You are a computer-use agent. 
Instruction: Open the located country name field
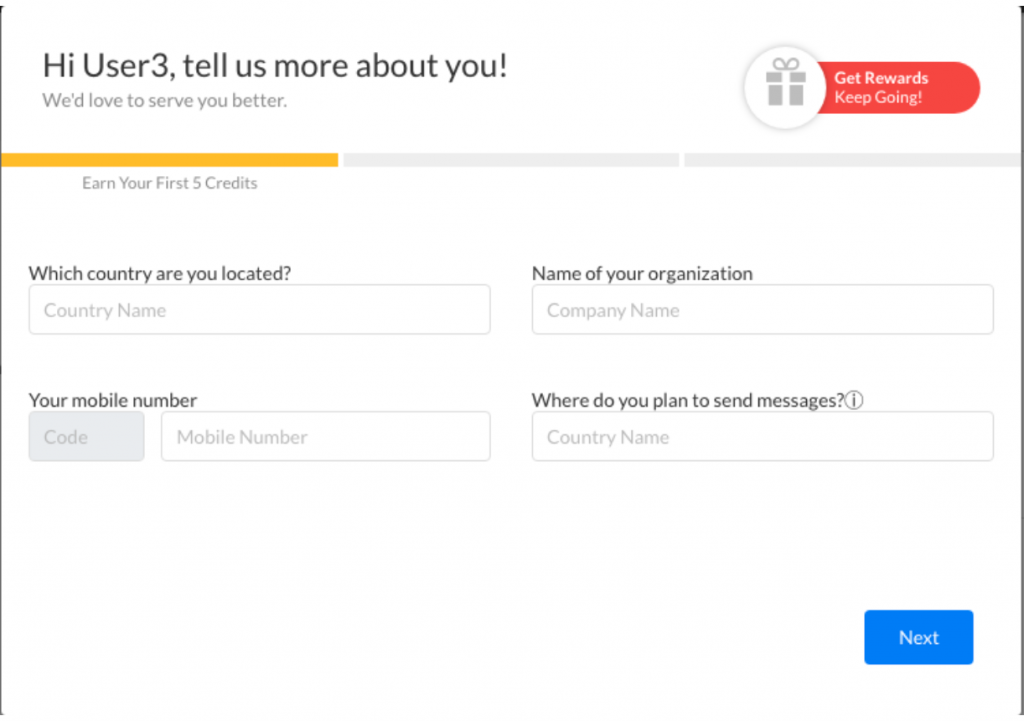coord(259,310)
